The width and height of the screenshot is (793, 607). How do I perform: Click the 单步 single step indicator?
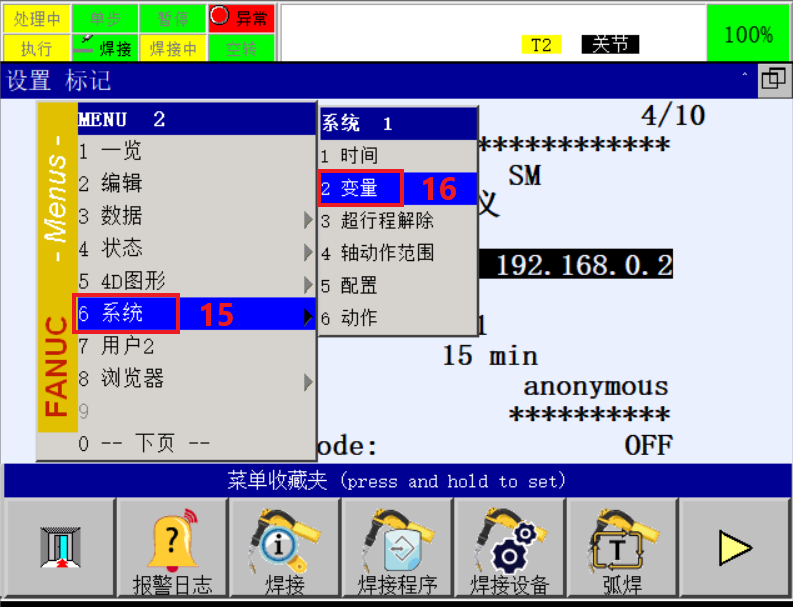(x=105, y=18)
